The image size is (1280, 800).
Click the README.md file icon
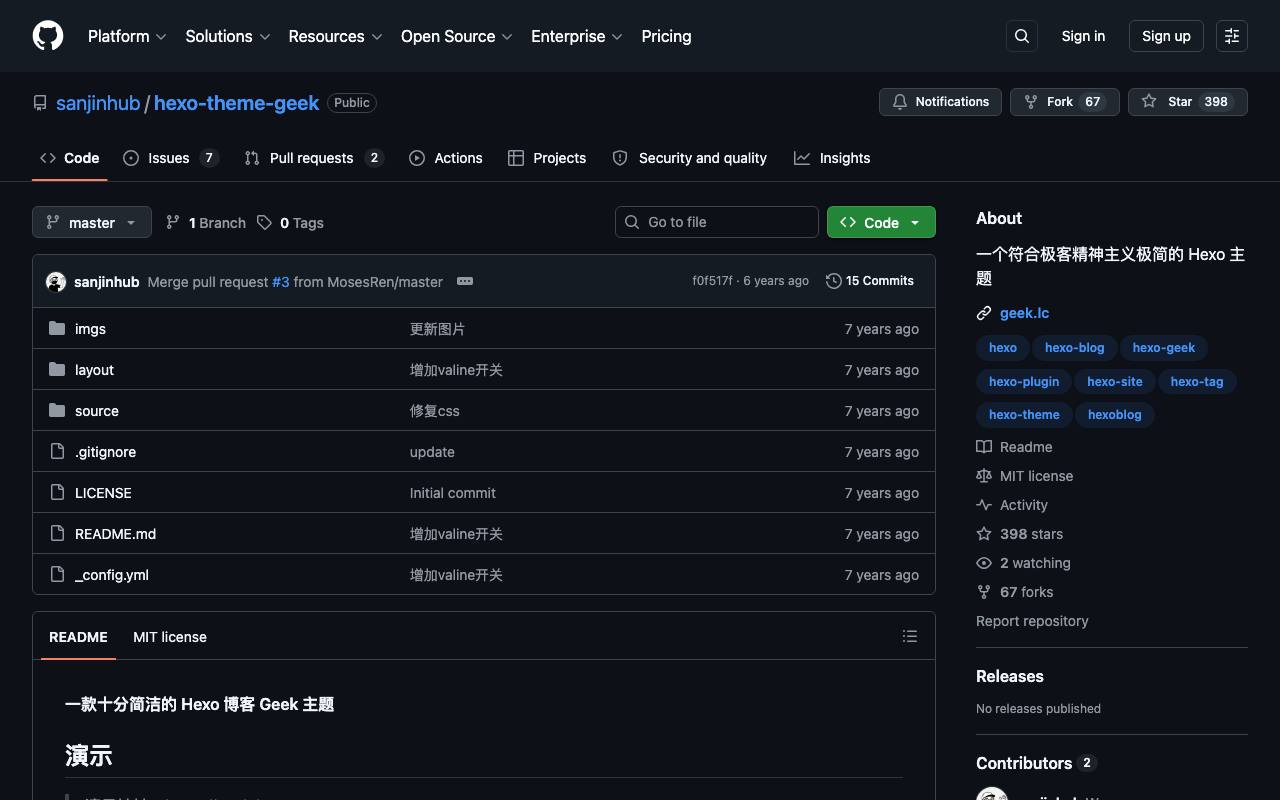[x=57, y=533]
